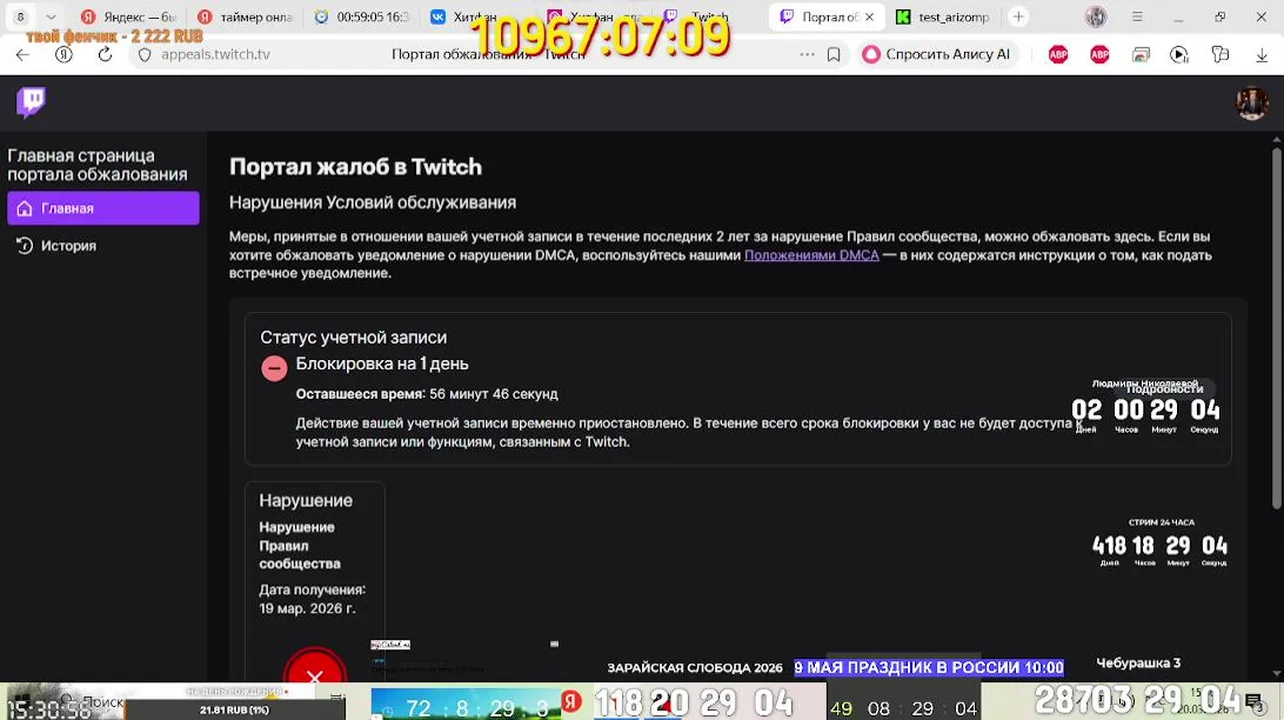Click the Yandex home 'Я' button beside back arrow
The image size is (1284, 720).
pos(63,55)
